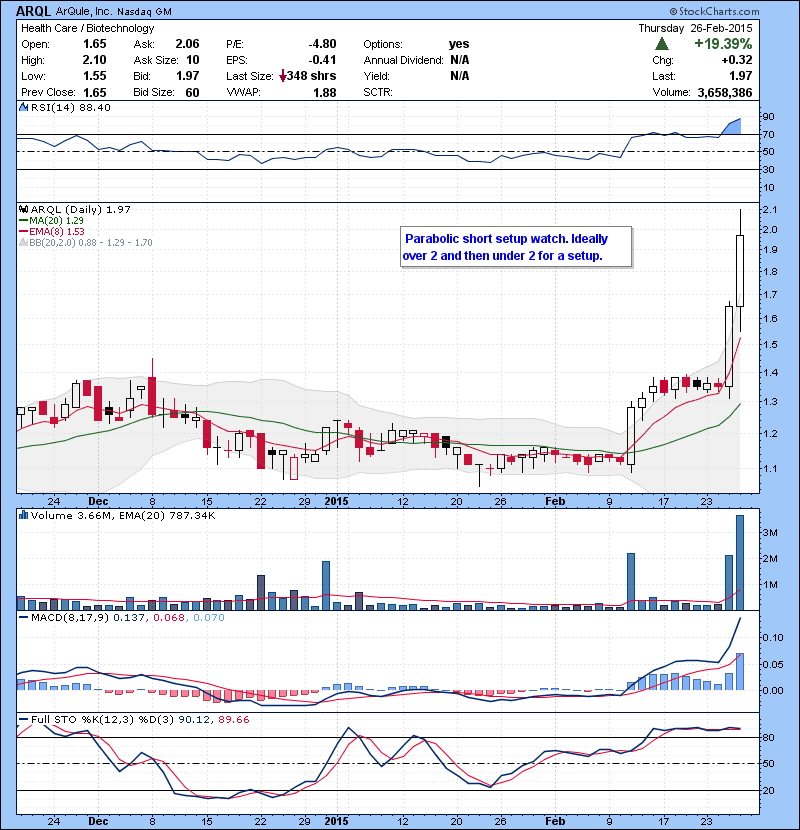This screenshot has width=800, height=830.
Task: Click the Dec label on price chart axis
Action: [97, 500]
